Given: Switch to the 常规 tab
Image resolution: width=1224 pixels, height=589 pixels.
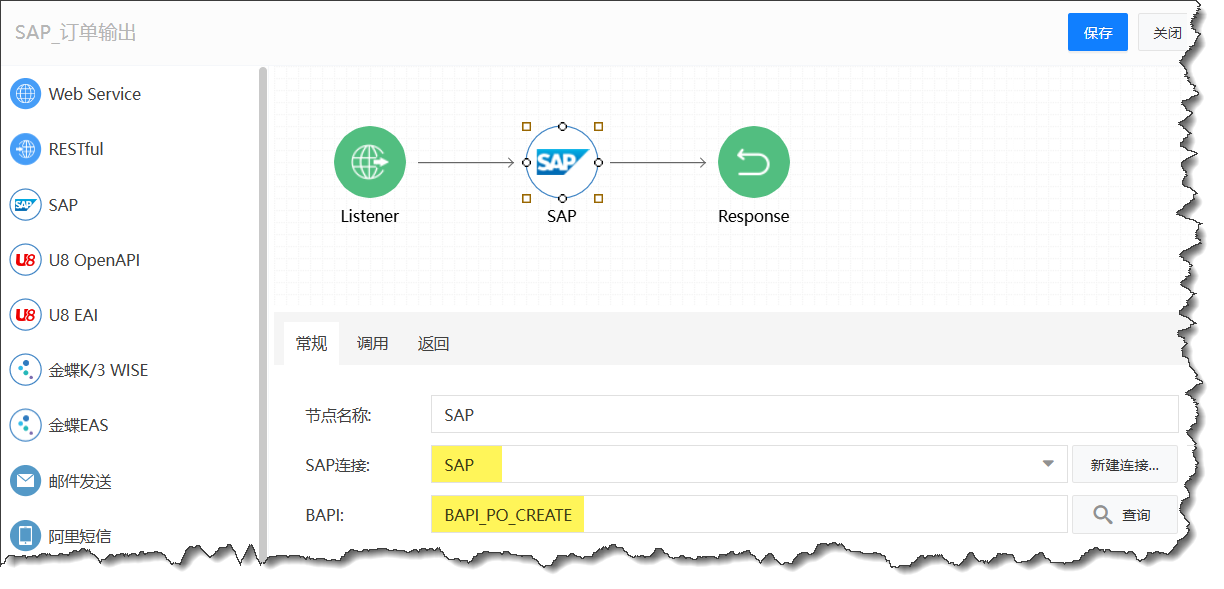Looking at the screenshot, I should (311, 344).
